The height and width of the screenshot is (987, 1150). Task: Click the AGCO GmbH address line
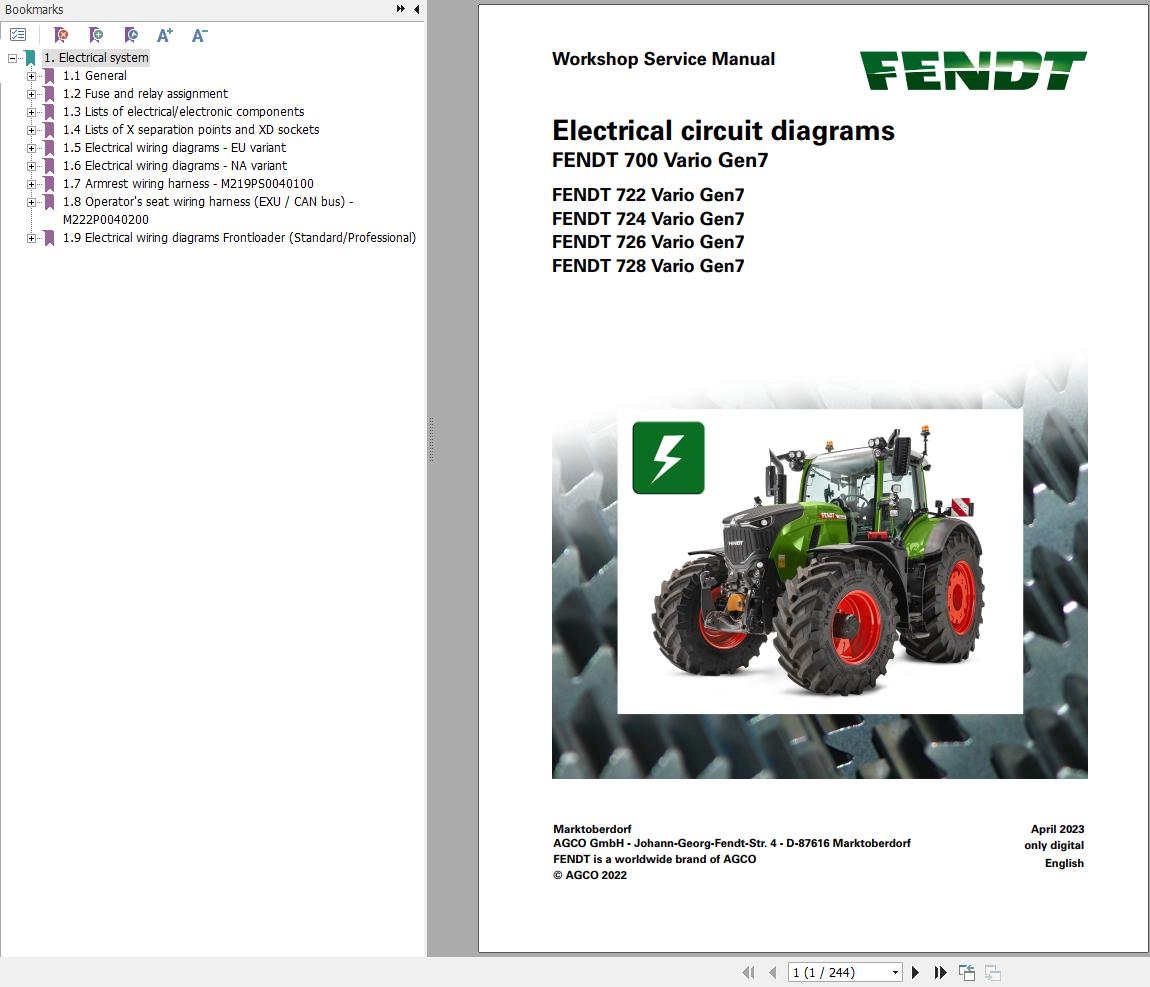tap(731, 843)
